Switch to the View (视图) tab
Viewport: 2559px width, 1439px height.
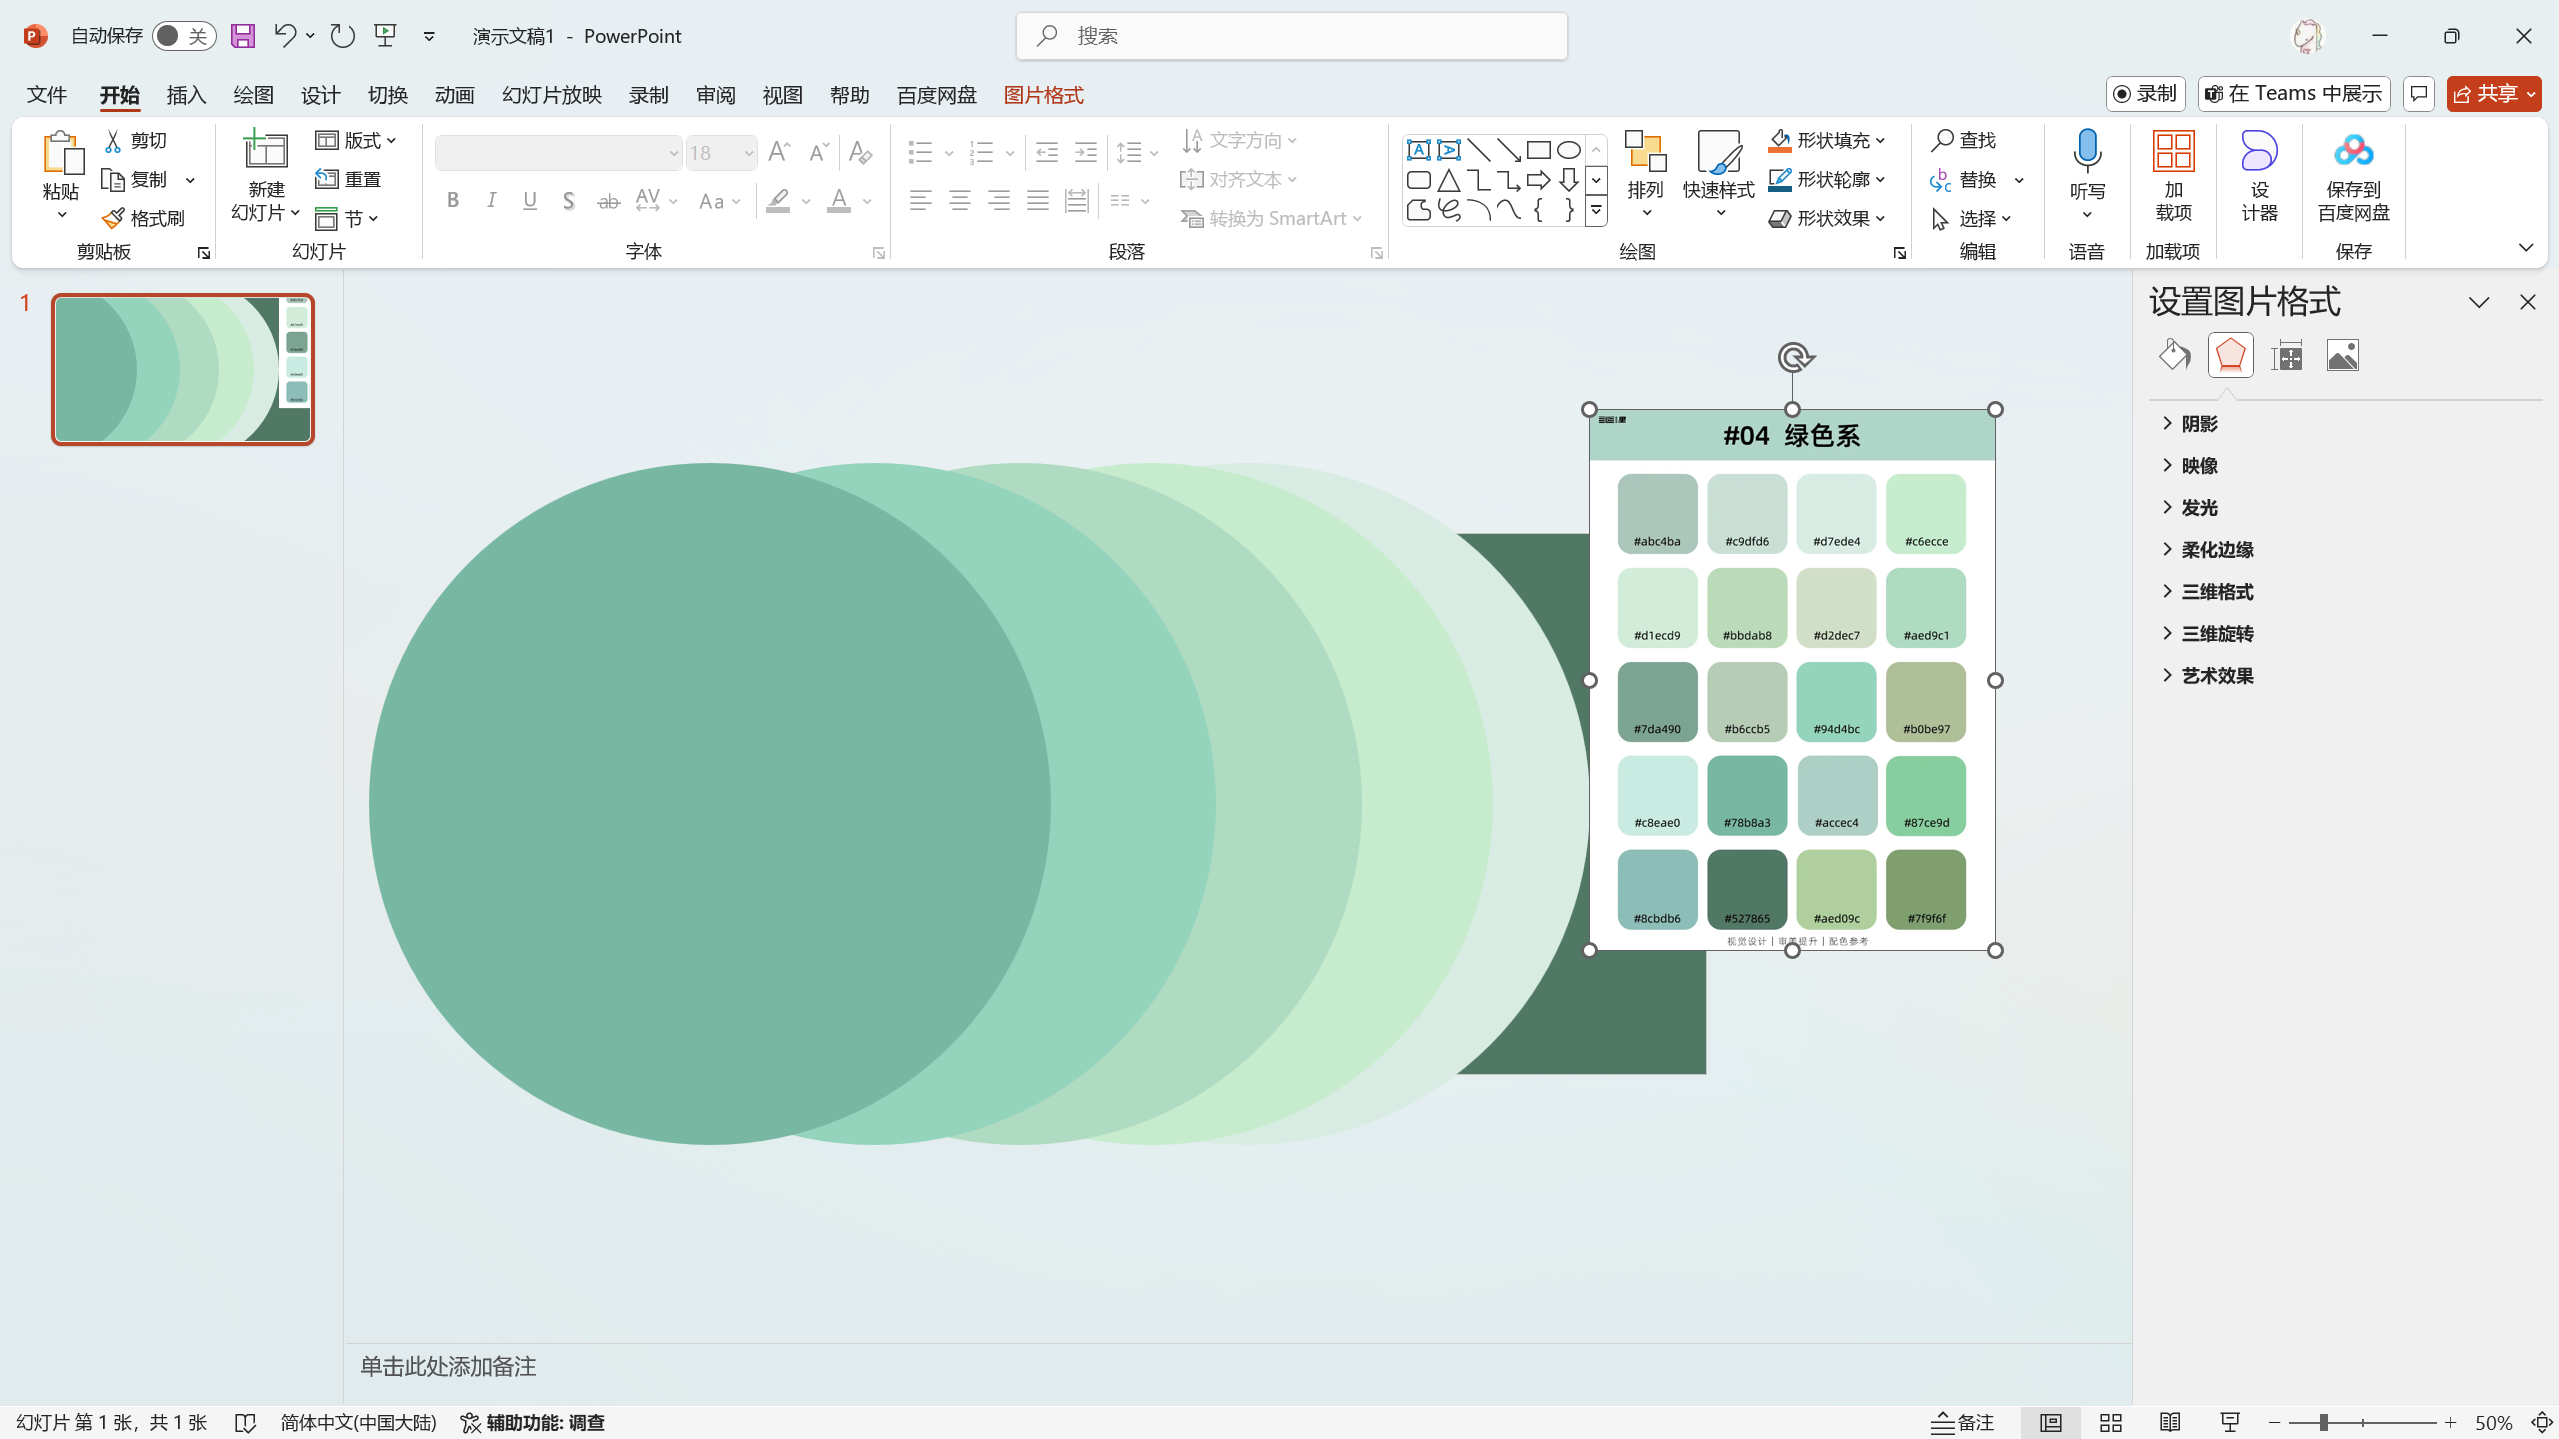pos(782,95)
